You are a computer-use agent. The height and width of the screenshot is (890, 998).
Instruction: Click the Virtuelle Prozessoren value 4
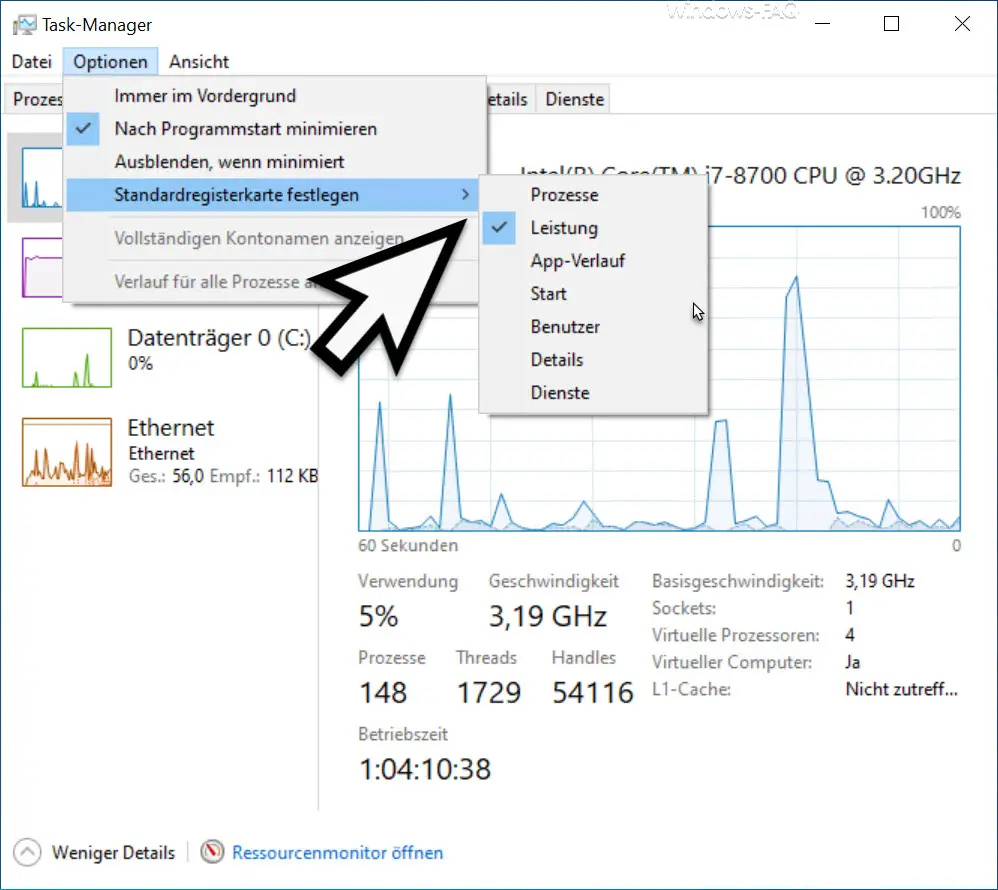(850, 635)
